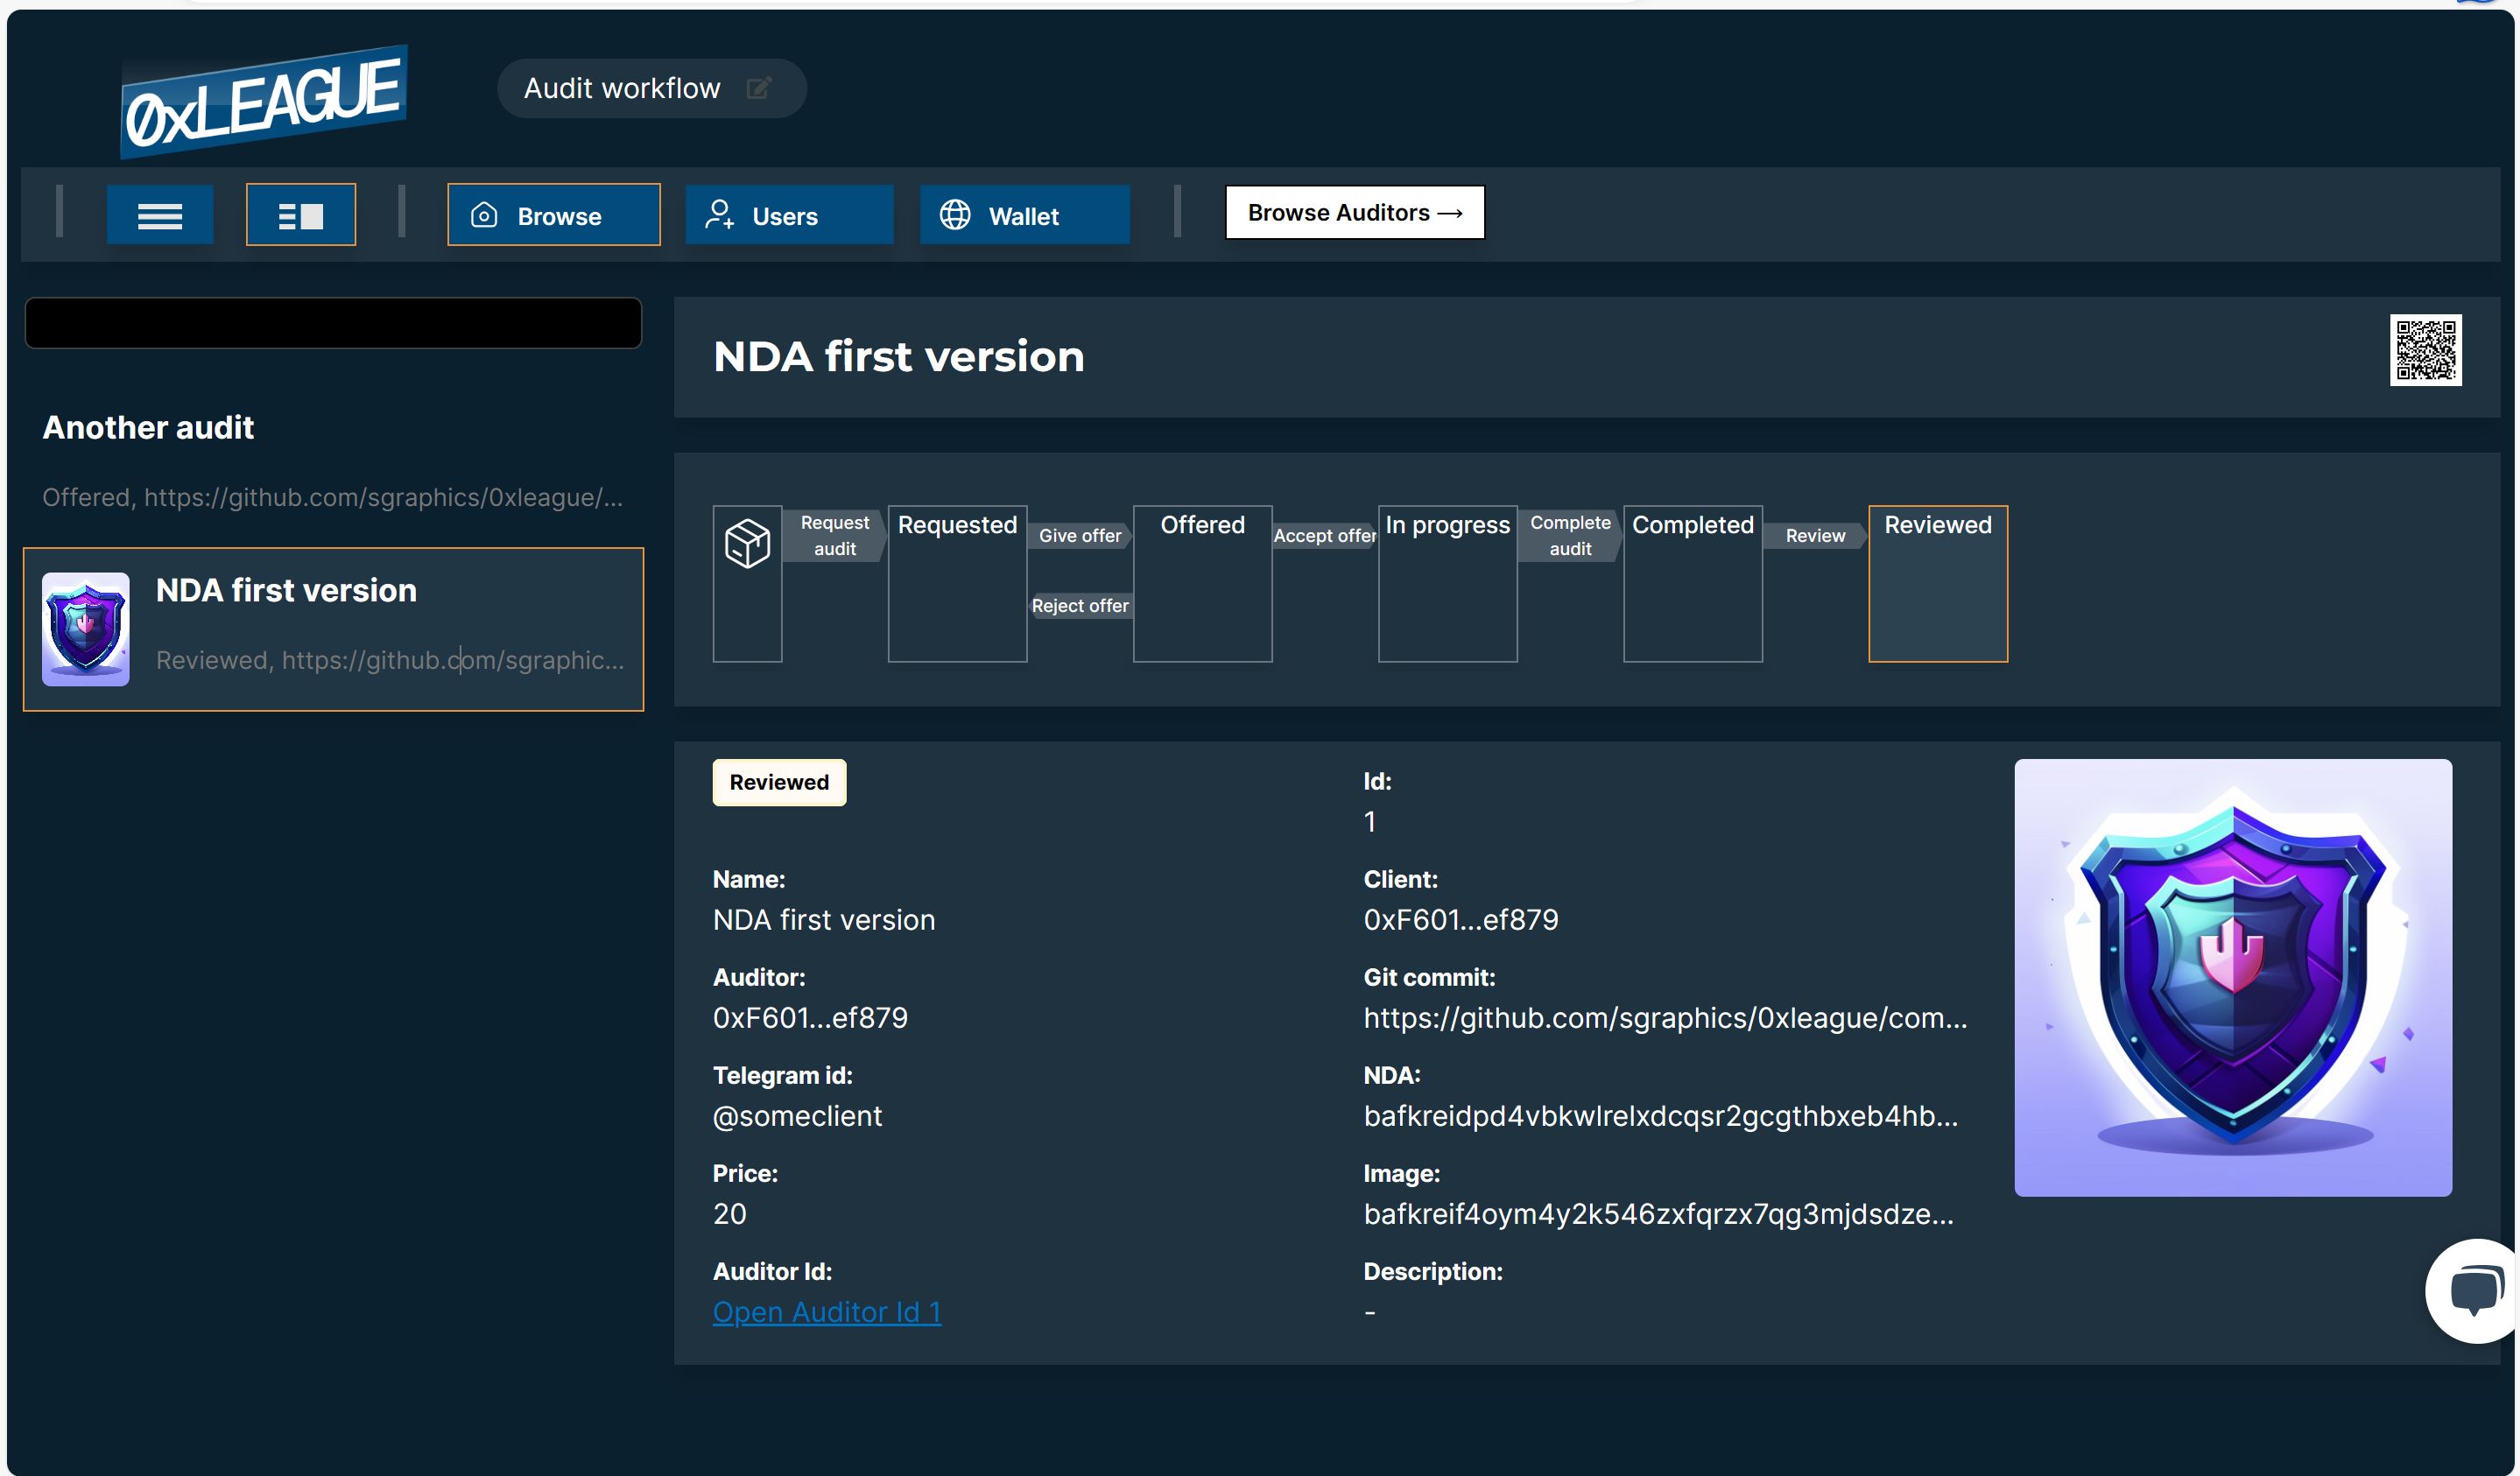The height and width of the screenshot is (1476, 2520).
Task: Edit the Audit workflow title pencil icon
Action: point(759,88)
